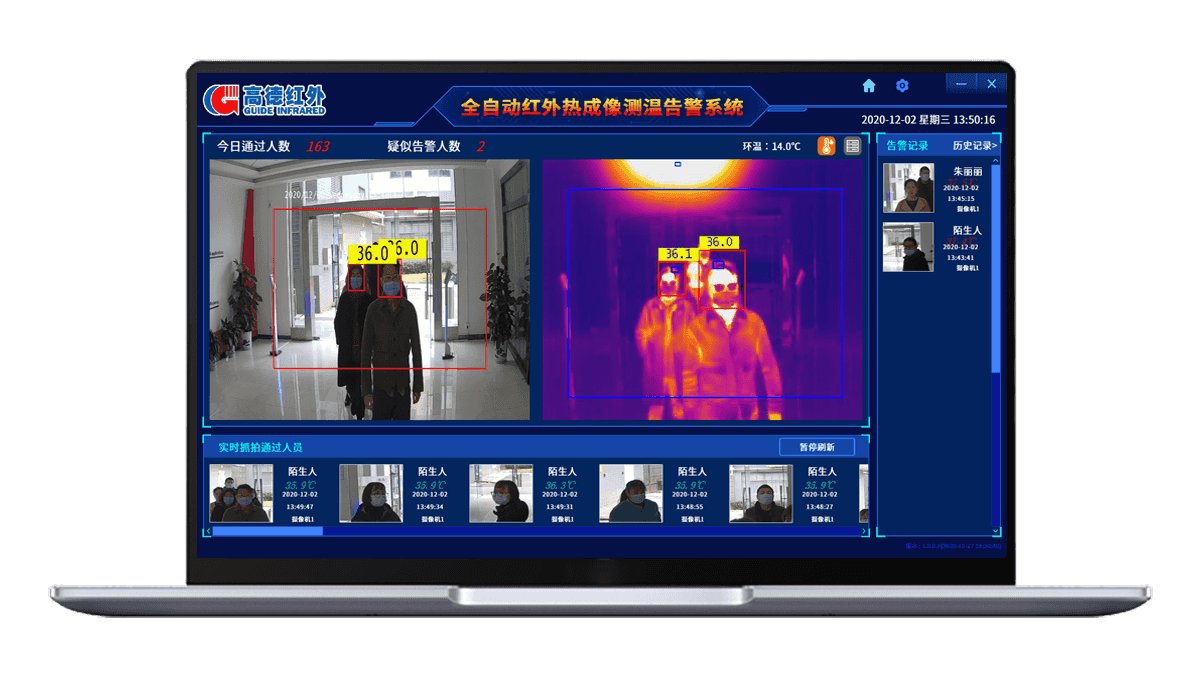Open 历史记录> history records
The image size is (1200, 688).
click(x=974, y=146)
